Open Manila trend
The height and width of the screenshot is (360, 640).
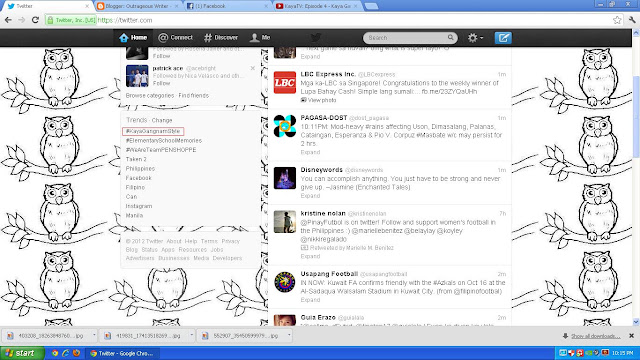pyautogui.click(x=134, y=216)
